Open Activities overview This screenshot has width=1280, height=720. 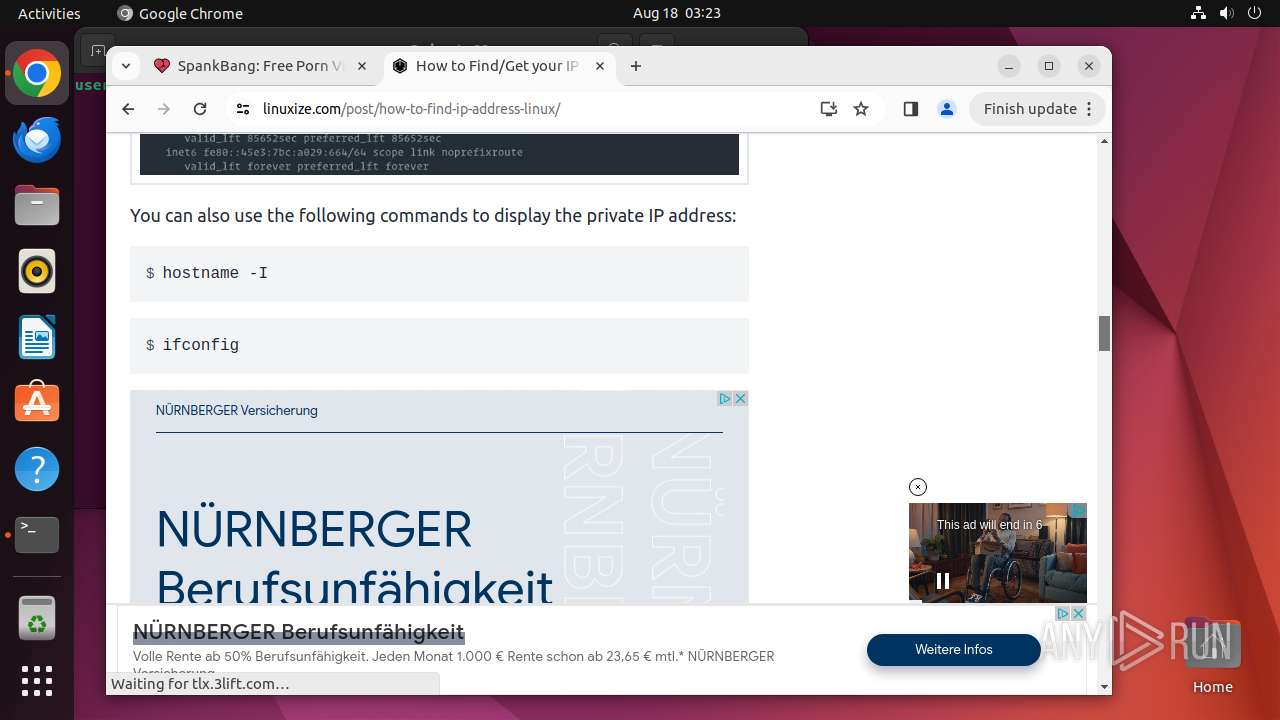(49, 13)
